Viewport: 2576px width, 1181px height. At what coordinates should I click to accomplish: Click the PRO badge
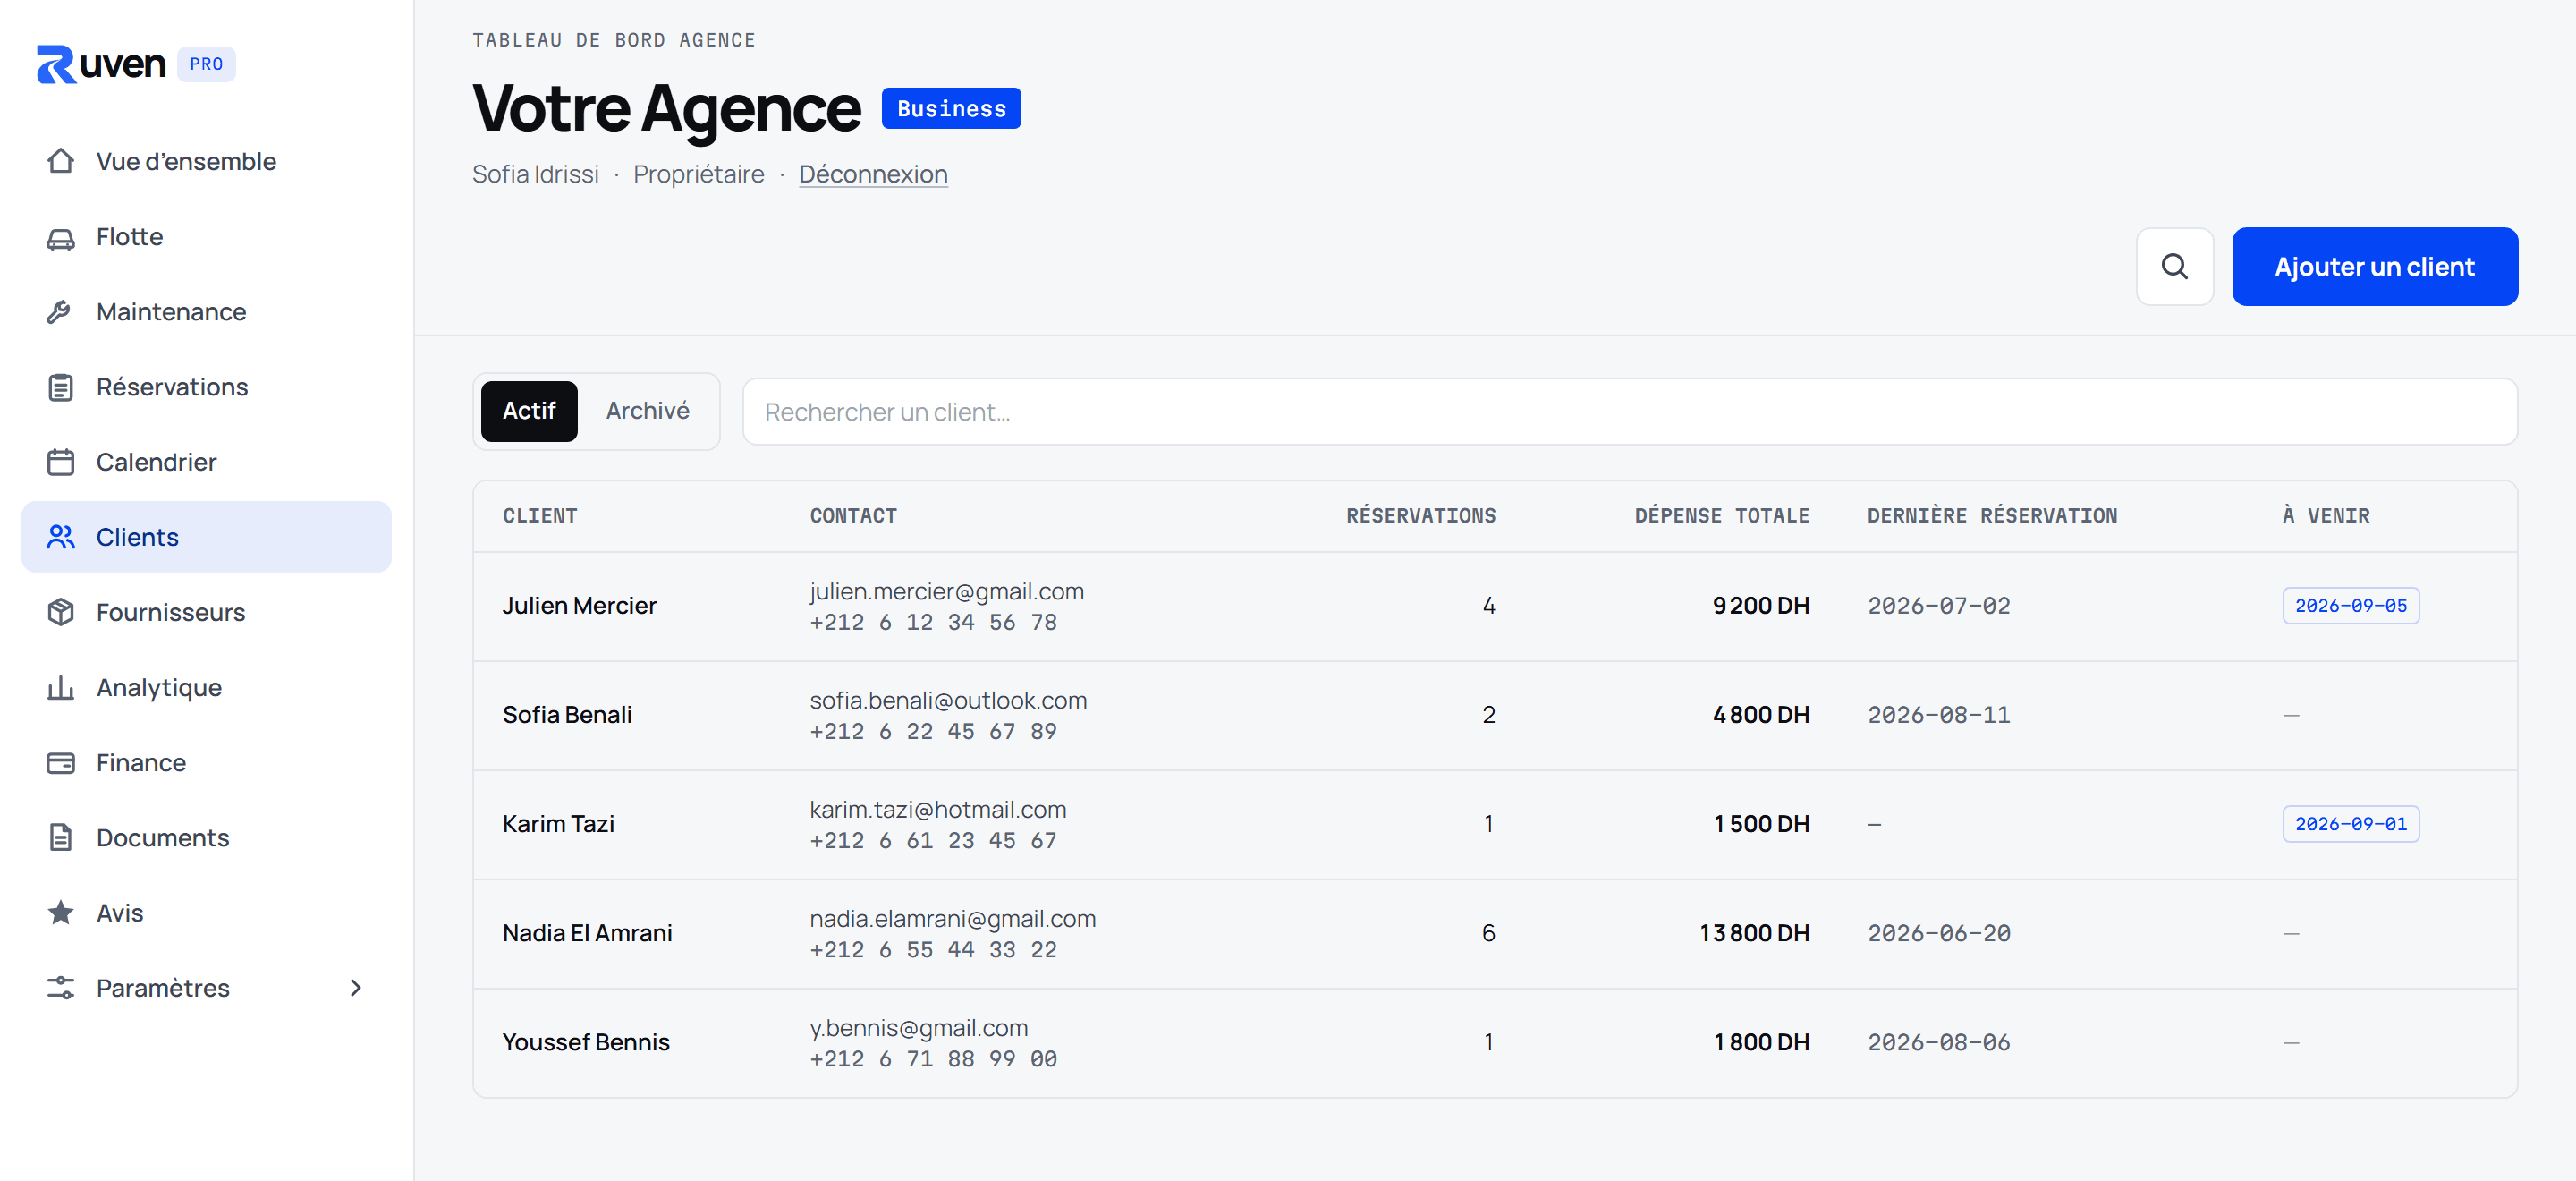(206, 64)
